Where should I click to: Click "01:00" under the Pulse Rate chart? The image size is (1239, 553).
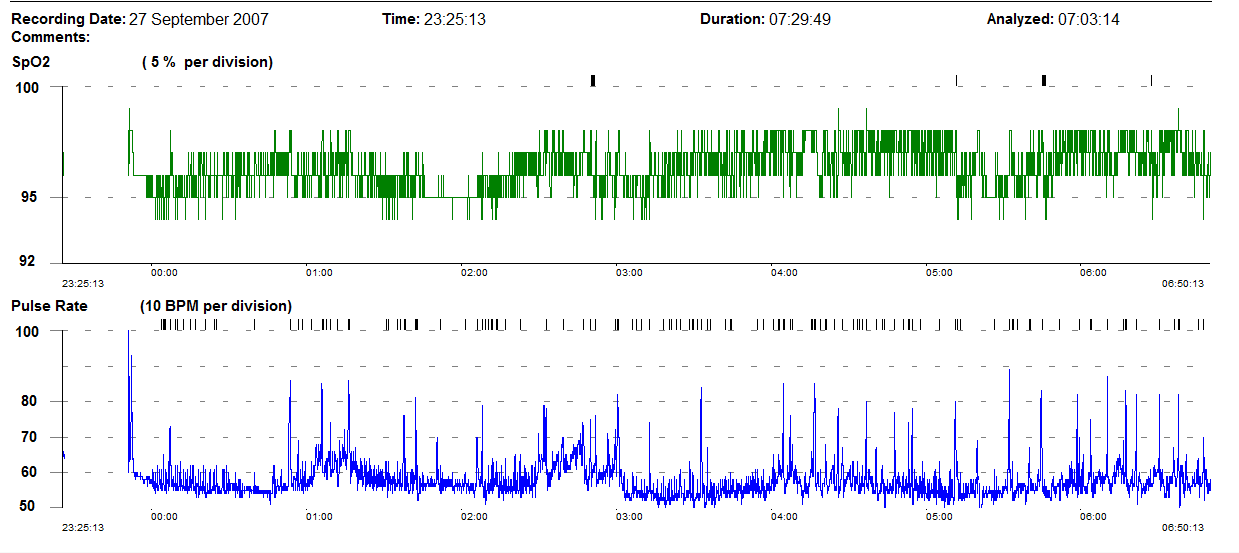pos(319,517)
